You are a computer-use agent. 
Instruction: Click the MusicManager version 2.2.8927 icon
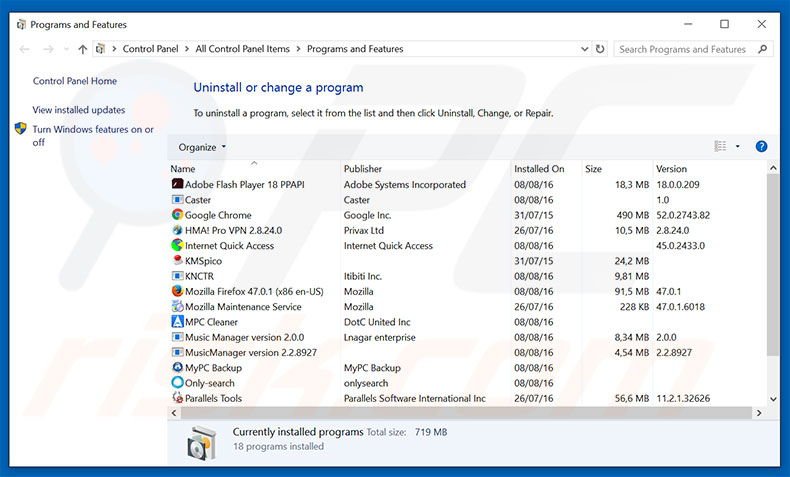click(177, 352)
